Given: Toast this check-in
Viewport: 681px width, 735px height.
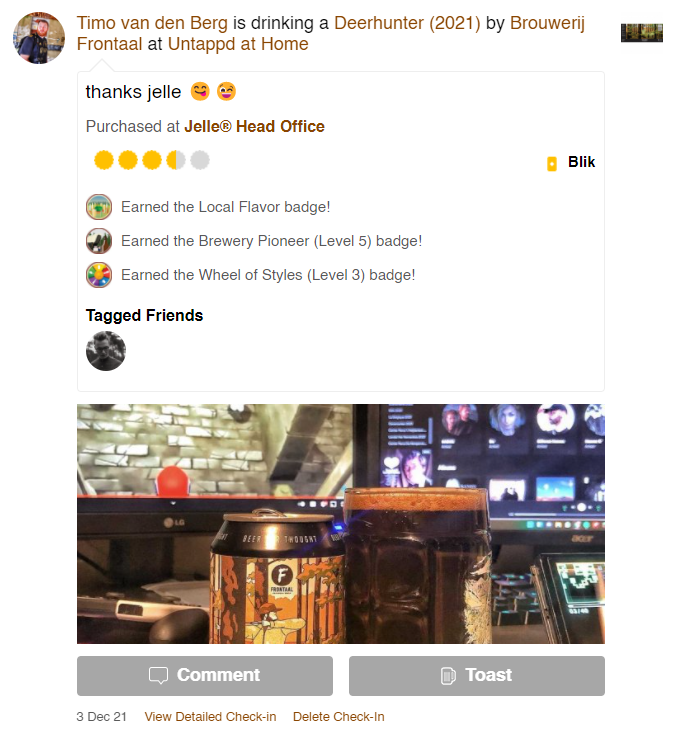Looking at the screenshot, I should click(x=477, y=675).
